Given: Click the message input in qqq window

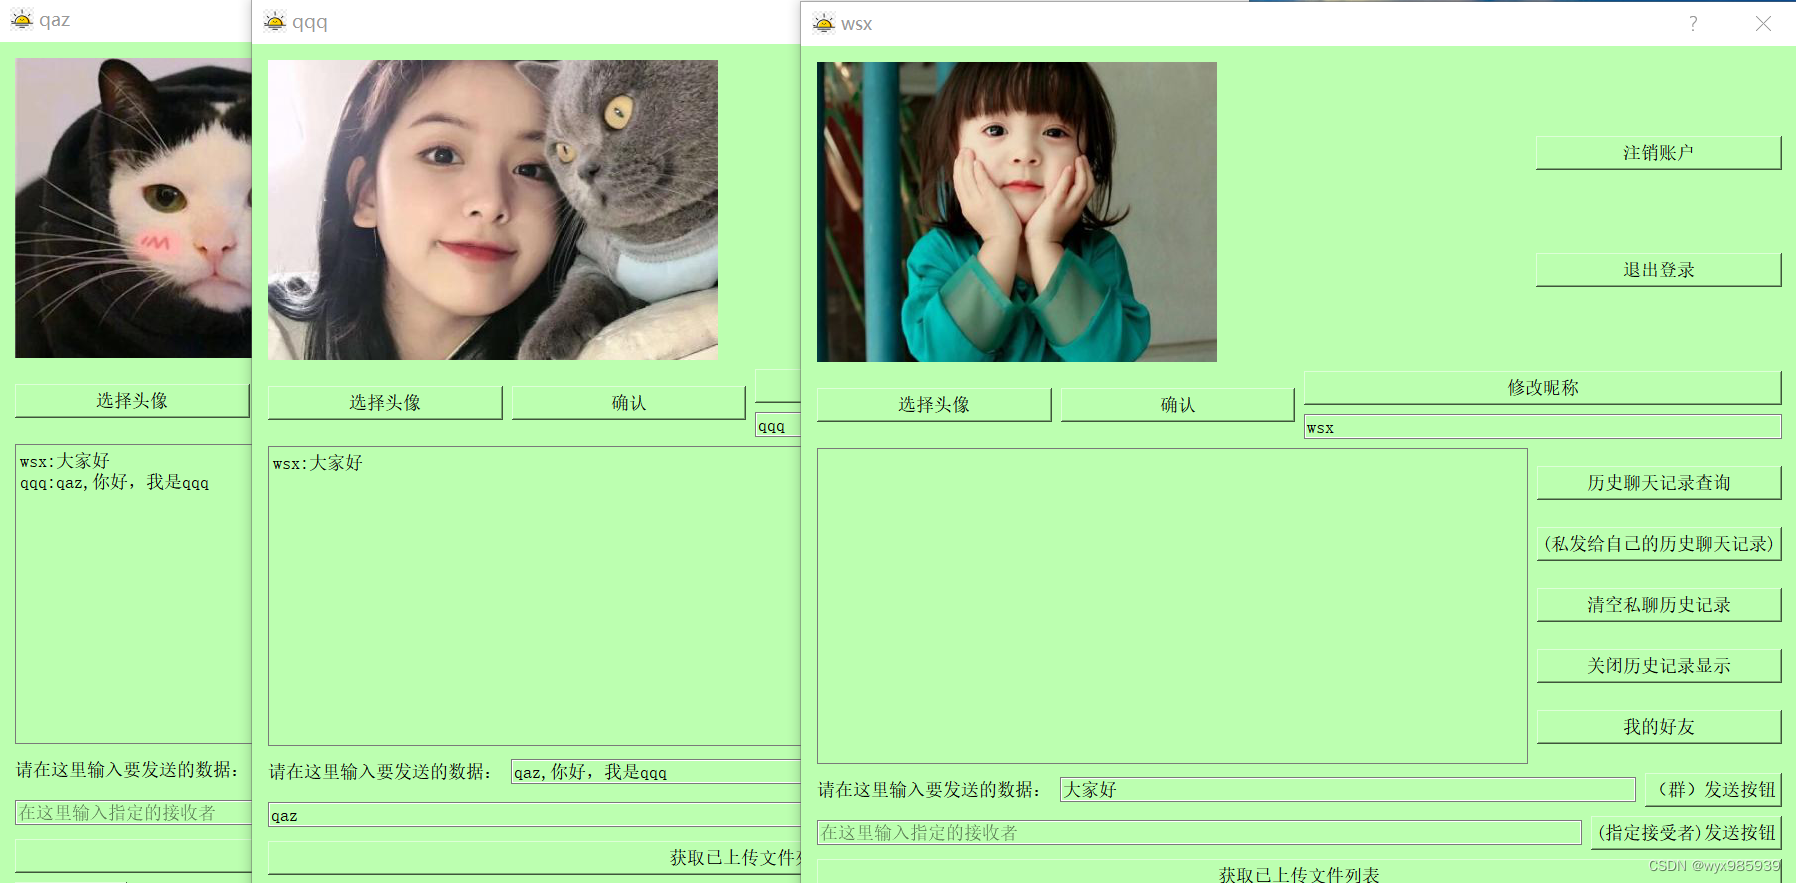Looking at the screenshot, I should 656,771.
